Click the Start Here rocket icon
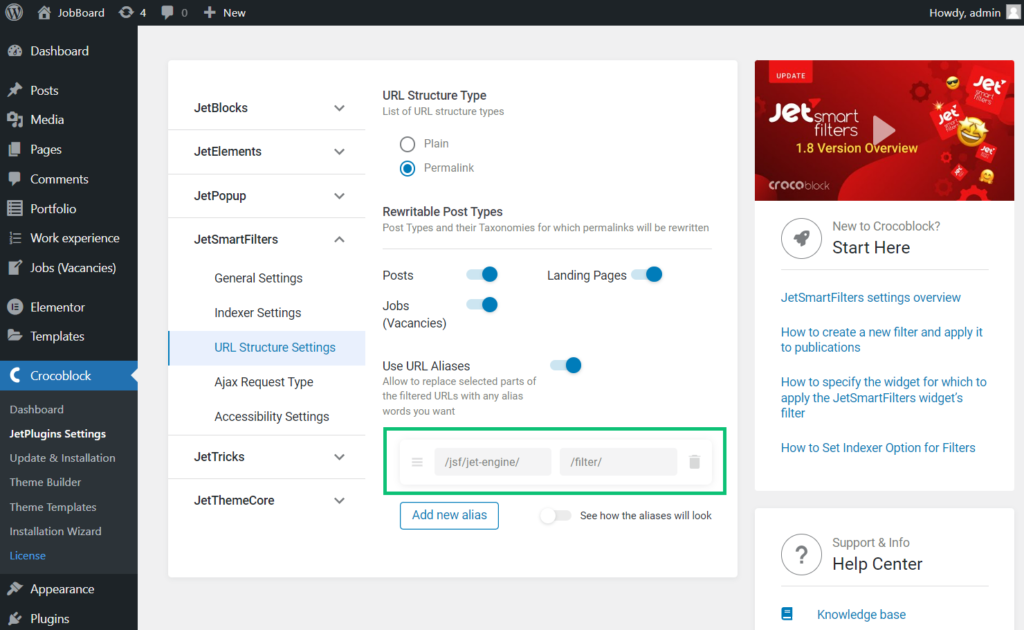Screen dimensions: 1024x630 [801, 238]
